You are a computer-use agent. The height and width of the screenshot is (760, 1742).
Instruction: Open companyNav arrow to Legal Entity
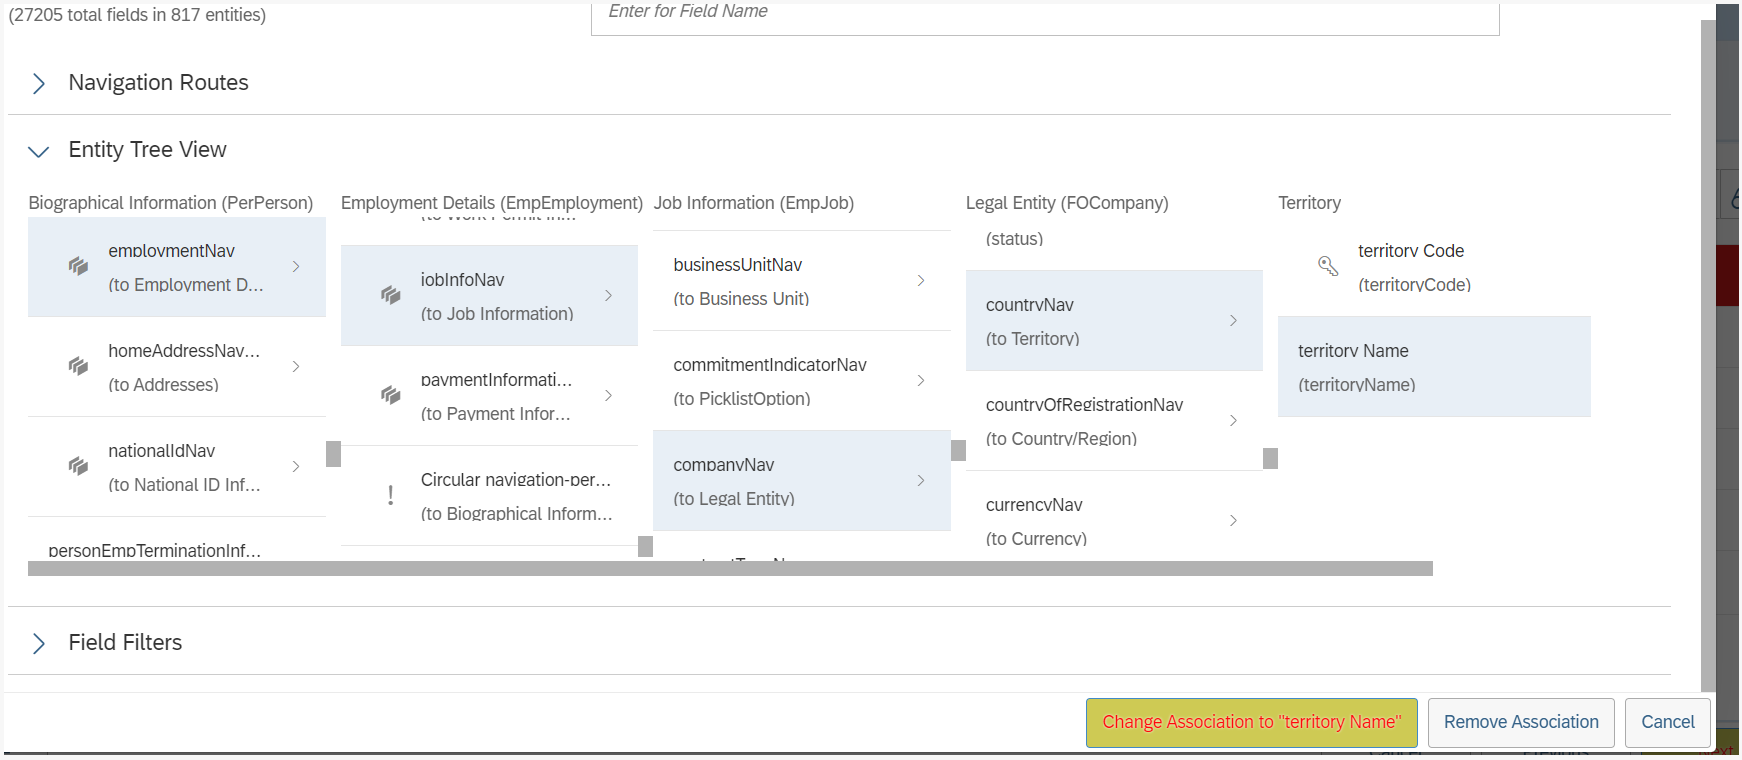[x=921, y=480]
